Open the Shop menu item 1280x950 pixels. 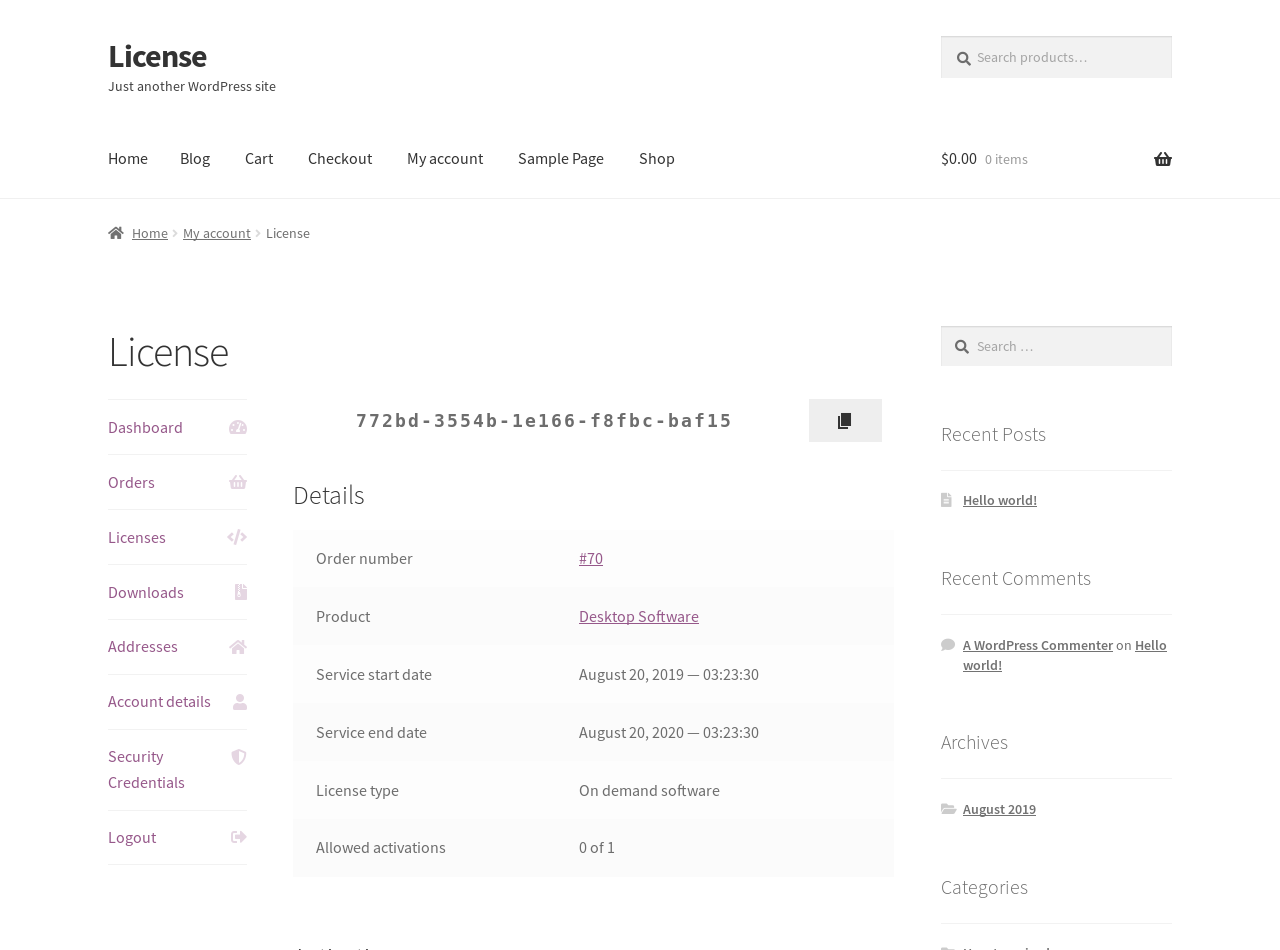(656, 158)
